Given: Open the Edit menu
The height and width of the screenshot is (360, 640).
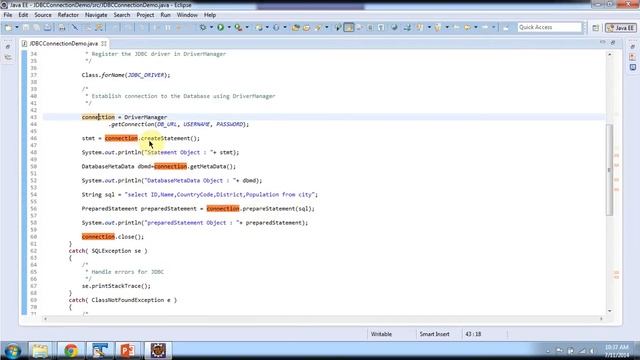Looking at the screenshot, I should pyautogui.click(x=23, y=15).
